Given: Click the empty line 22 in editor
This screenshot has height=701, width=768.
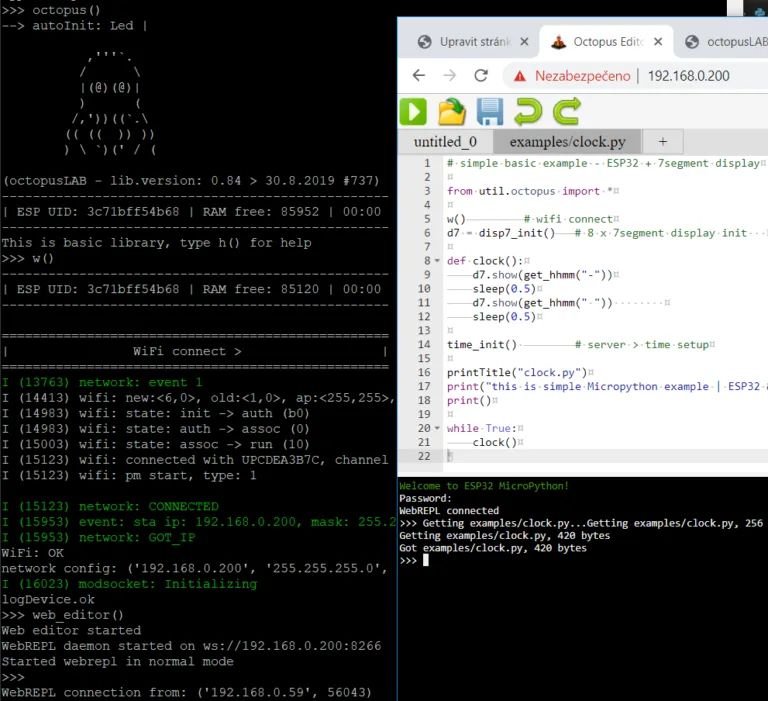Looking at the screenshot, I should point(605,457).
